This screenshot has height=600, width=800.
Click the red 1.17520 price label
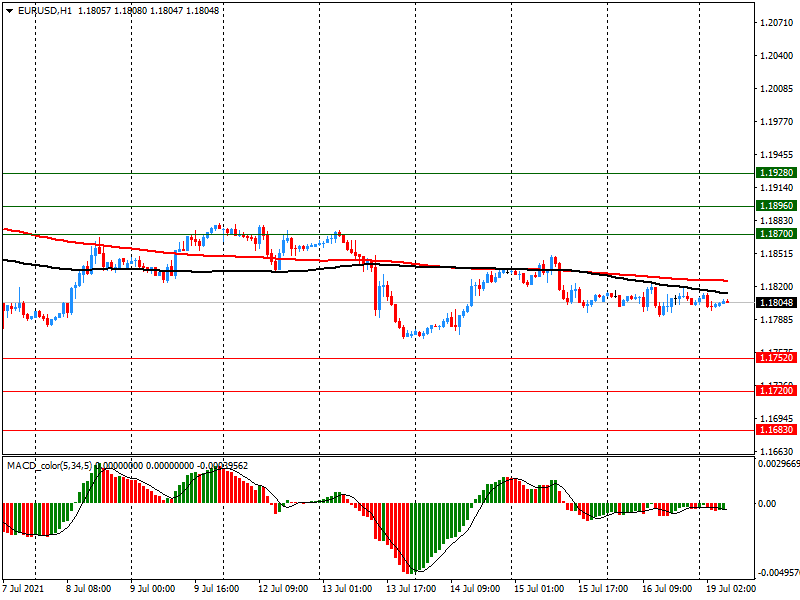point(776,358)
